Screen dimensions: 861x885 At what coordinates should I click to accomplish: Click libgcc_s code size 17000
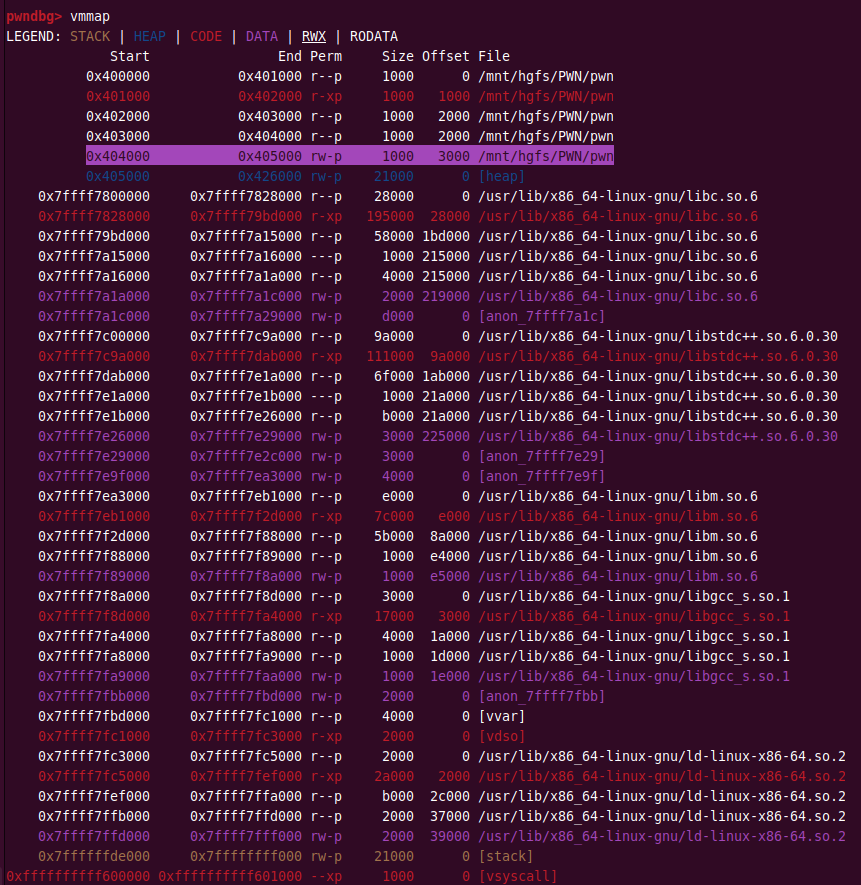(x=394, y=616)
